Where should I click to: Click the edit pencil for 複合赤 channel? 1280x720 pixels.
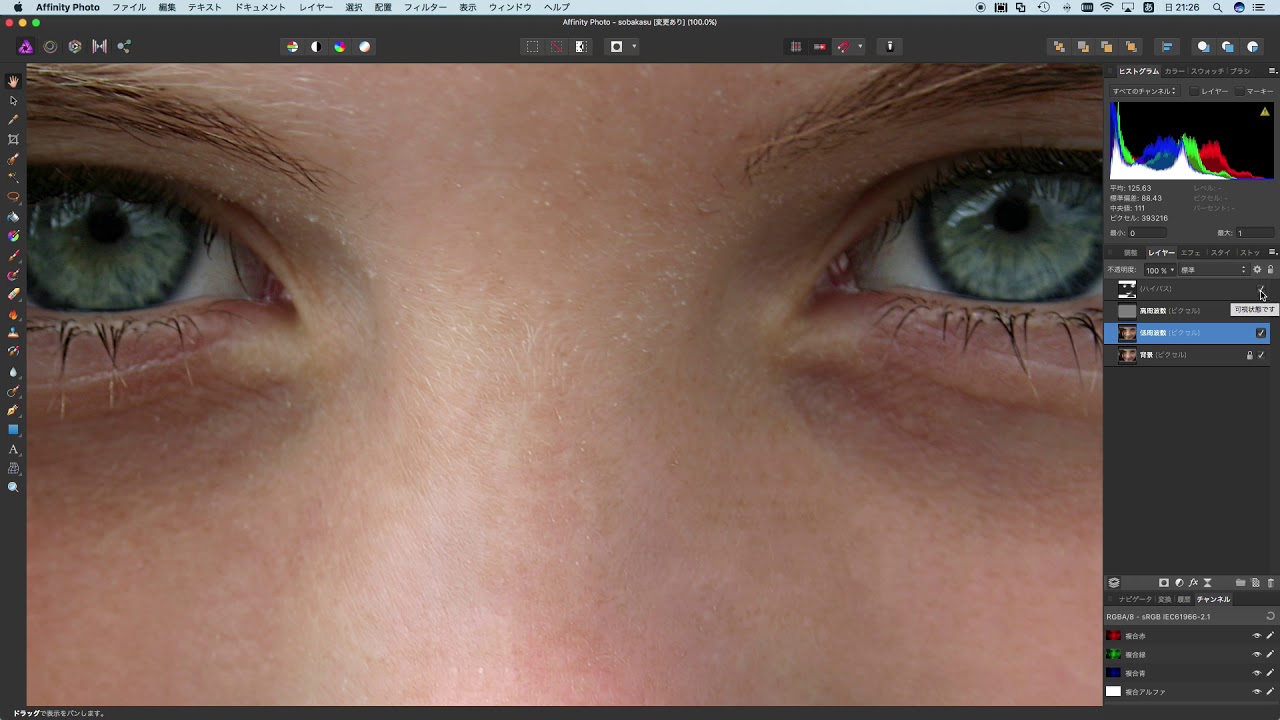pos(1270,636)
